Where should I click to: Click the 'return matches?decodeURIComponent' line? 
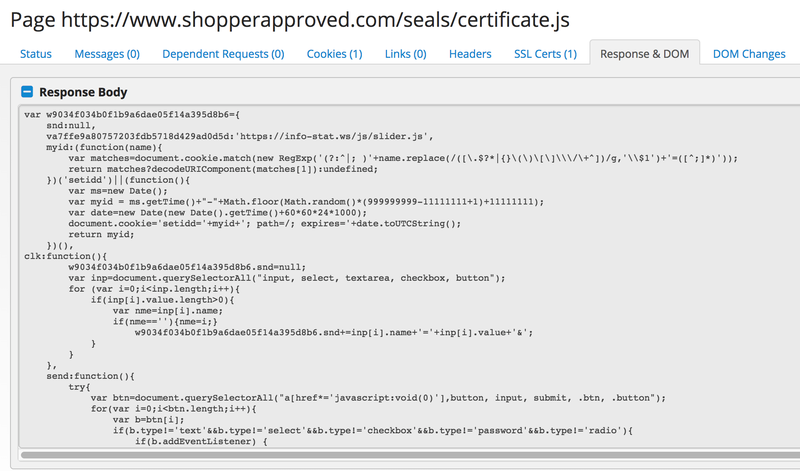coord(223,169)
